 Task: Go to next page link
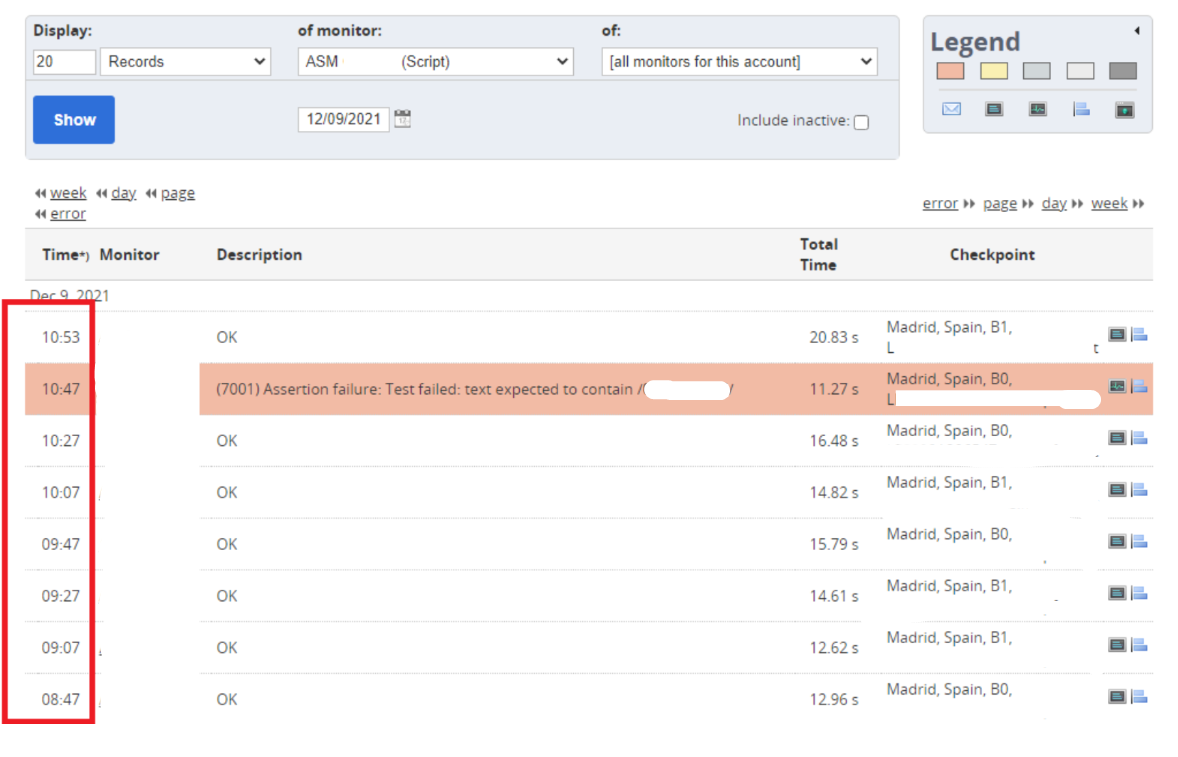[999, 204]
